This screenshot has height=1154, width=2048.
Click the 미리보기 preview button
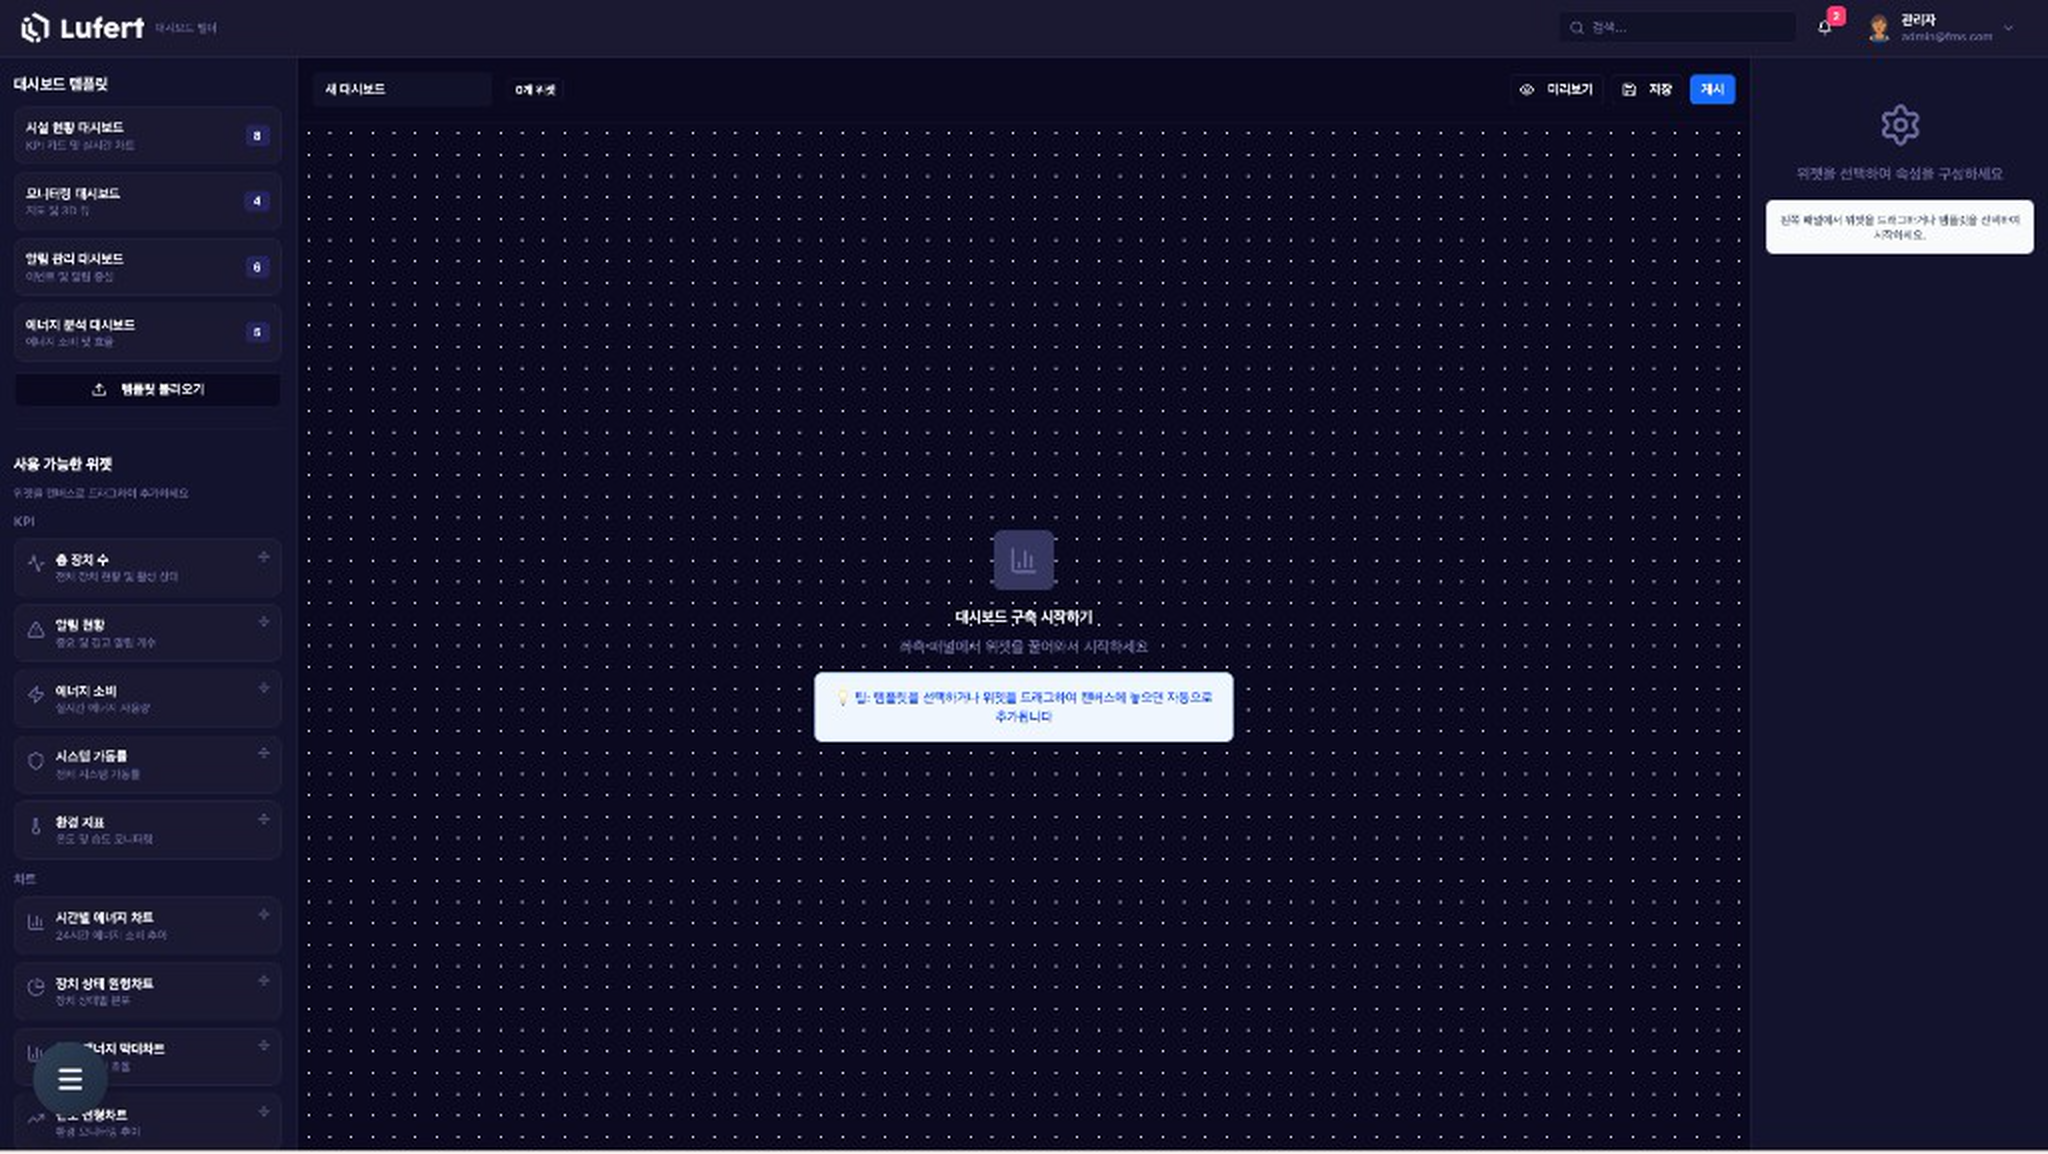pyautogui.click(x=1556, y=89)
